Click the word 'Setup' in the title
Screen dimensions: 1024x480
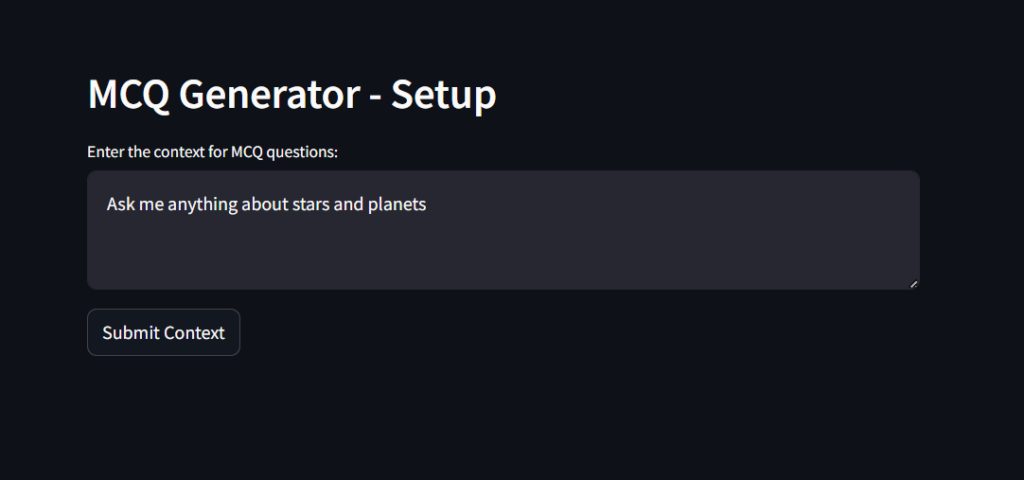coord(443,95)
